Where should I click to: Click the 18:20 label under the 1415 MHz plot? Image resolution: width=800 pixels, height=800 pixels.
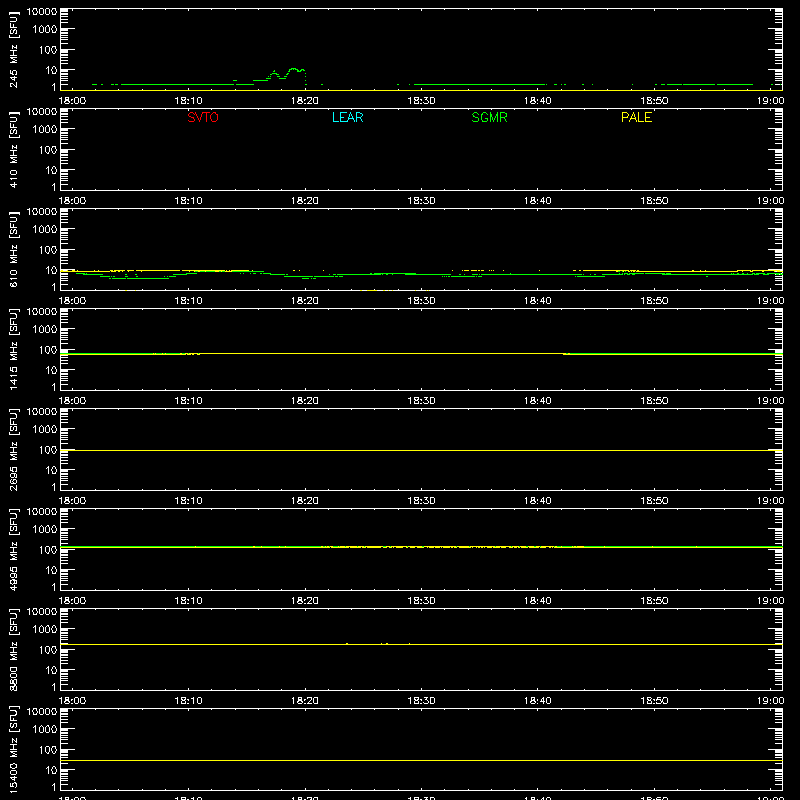click(305, 401)
